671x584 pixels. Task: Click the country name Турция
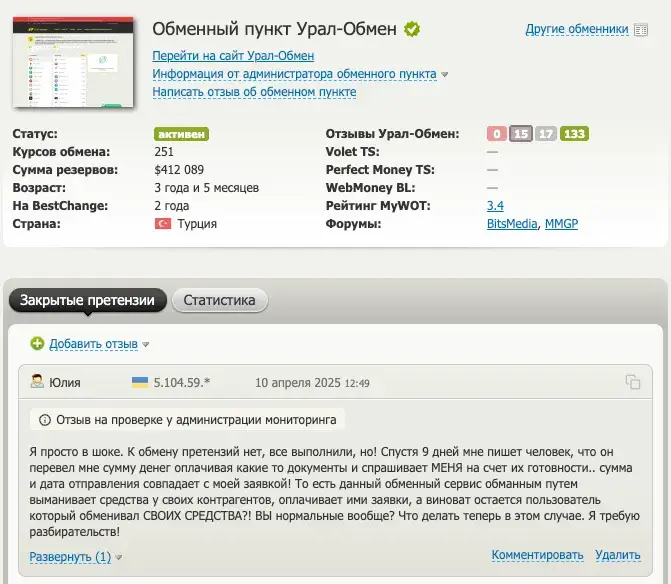point(197,224)
